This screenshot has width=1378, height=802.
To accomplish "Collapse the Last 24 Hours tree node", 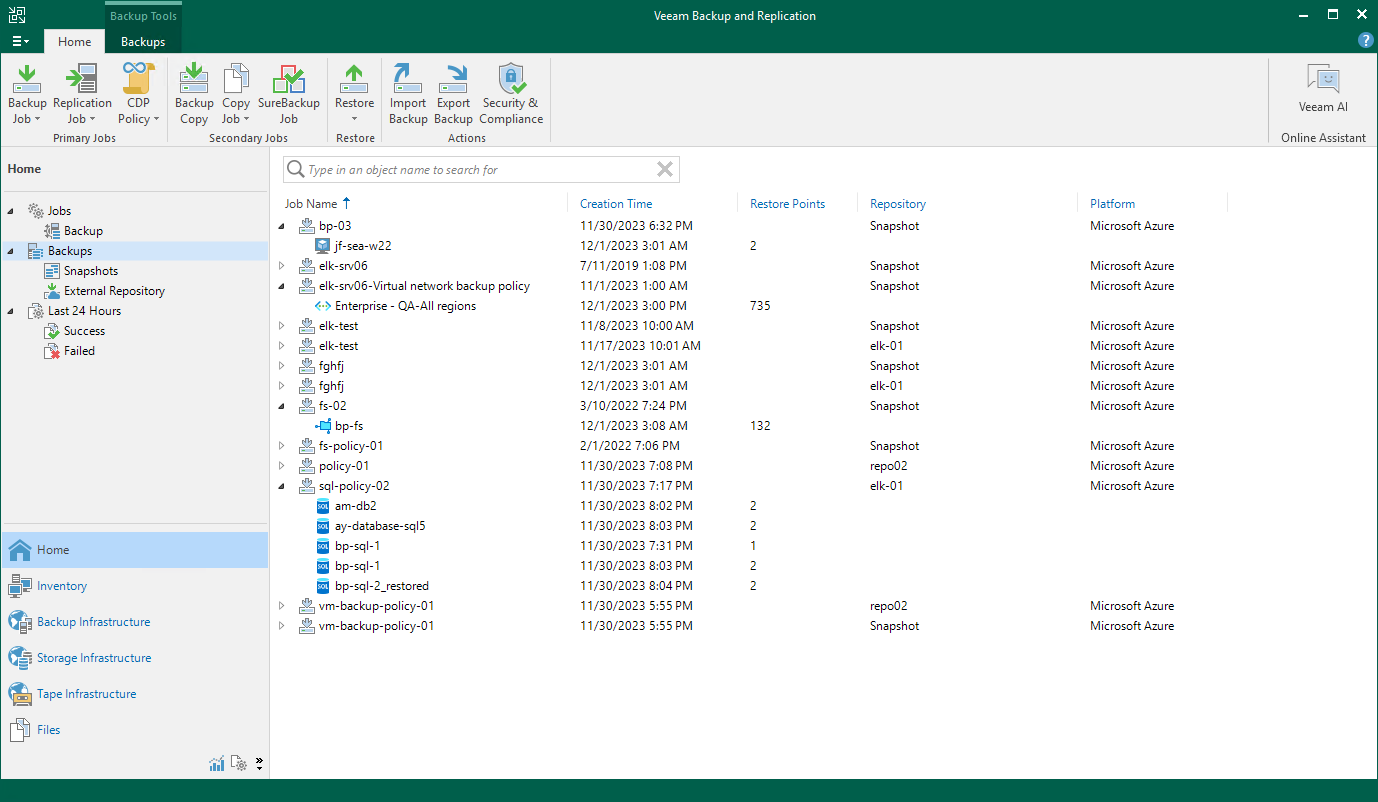I will click(11, 311).
